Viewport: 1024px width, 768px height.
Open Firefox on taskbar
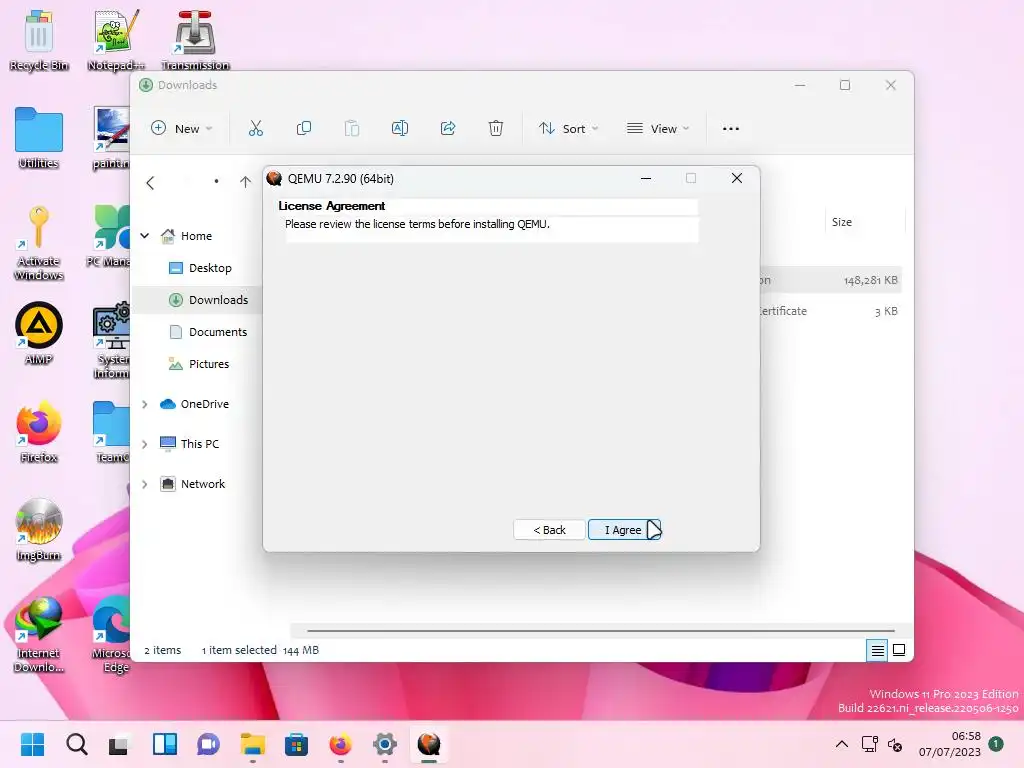[340, 744]
